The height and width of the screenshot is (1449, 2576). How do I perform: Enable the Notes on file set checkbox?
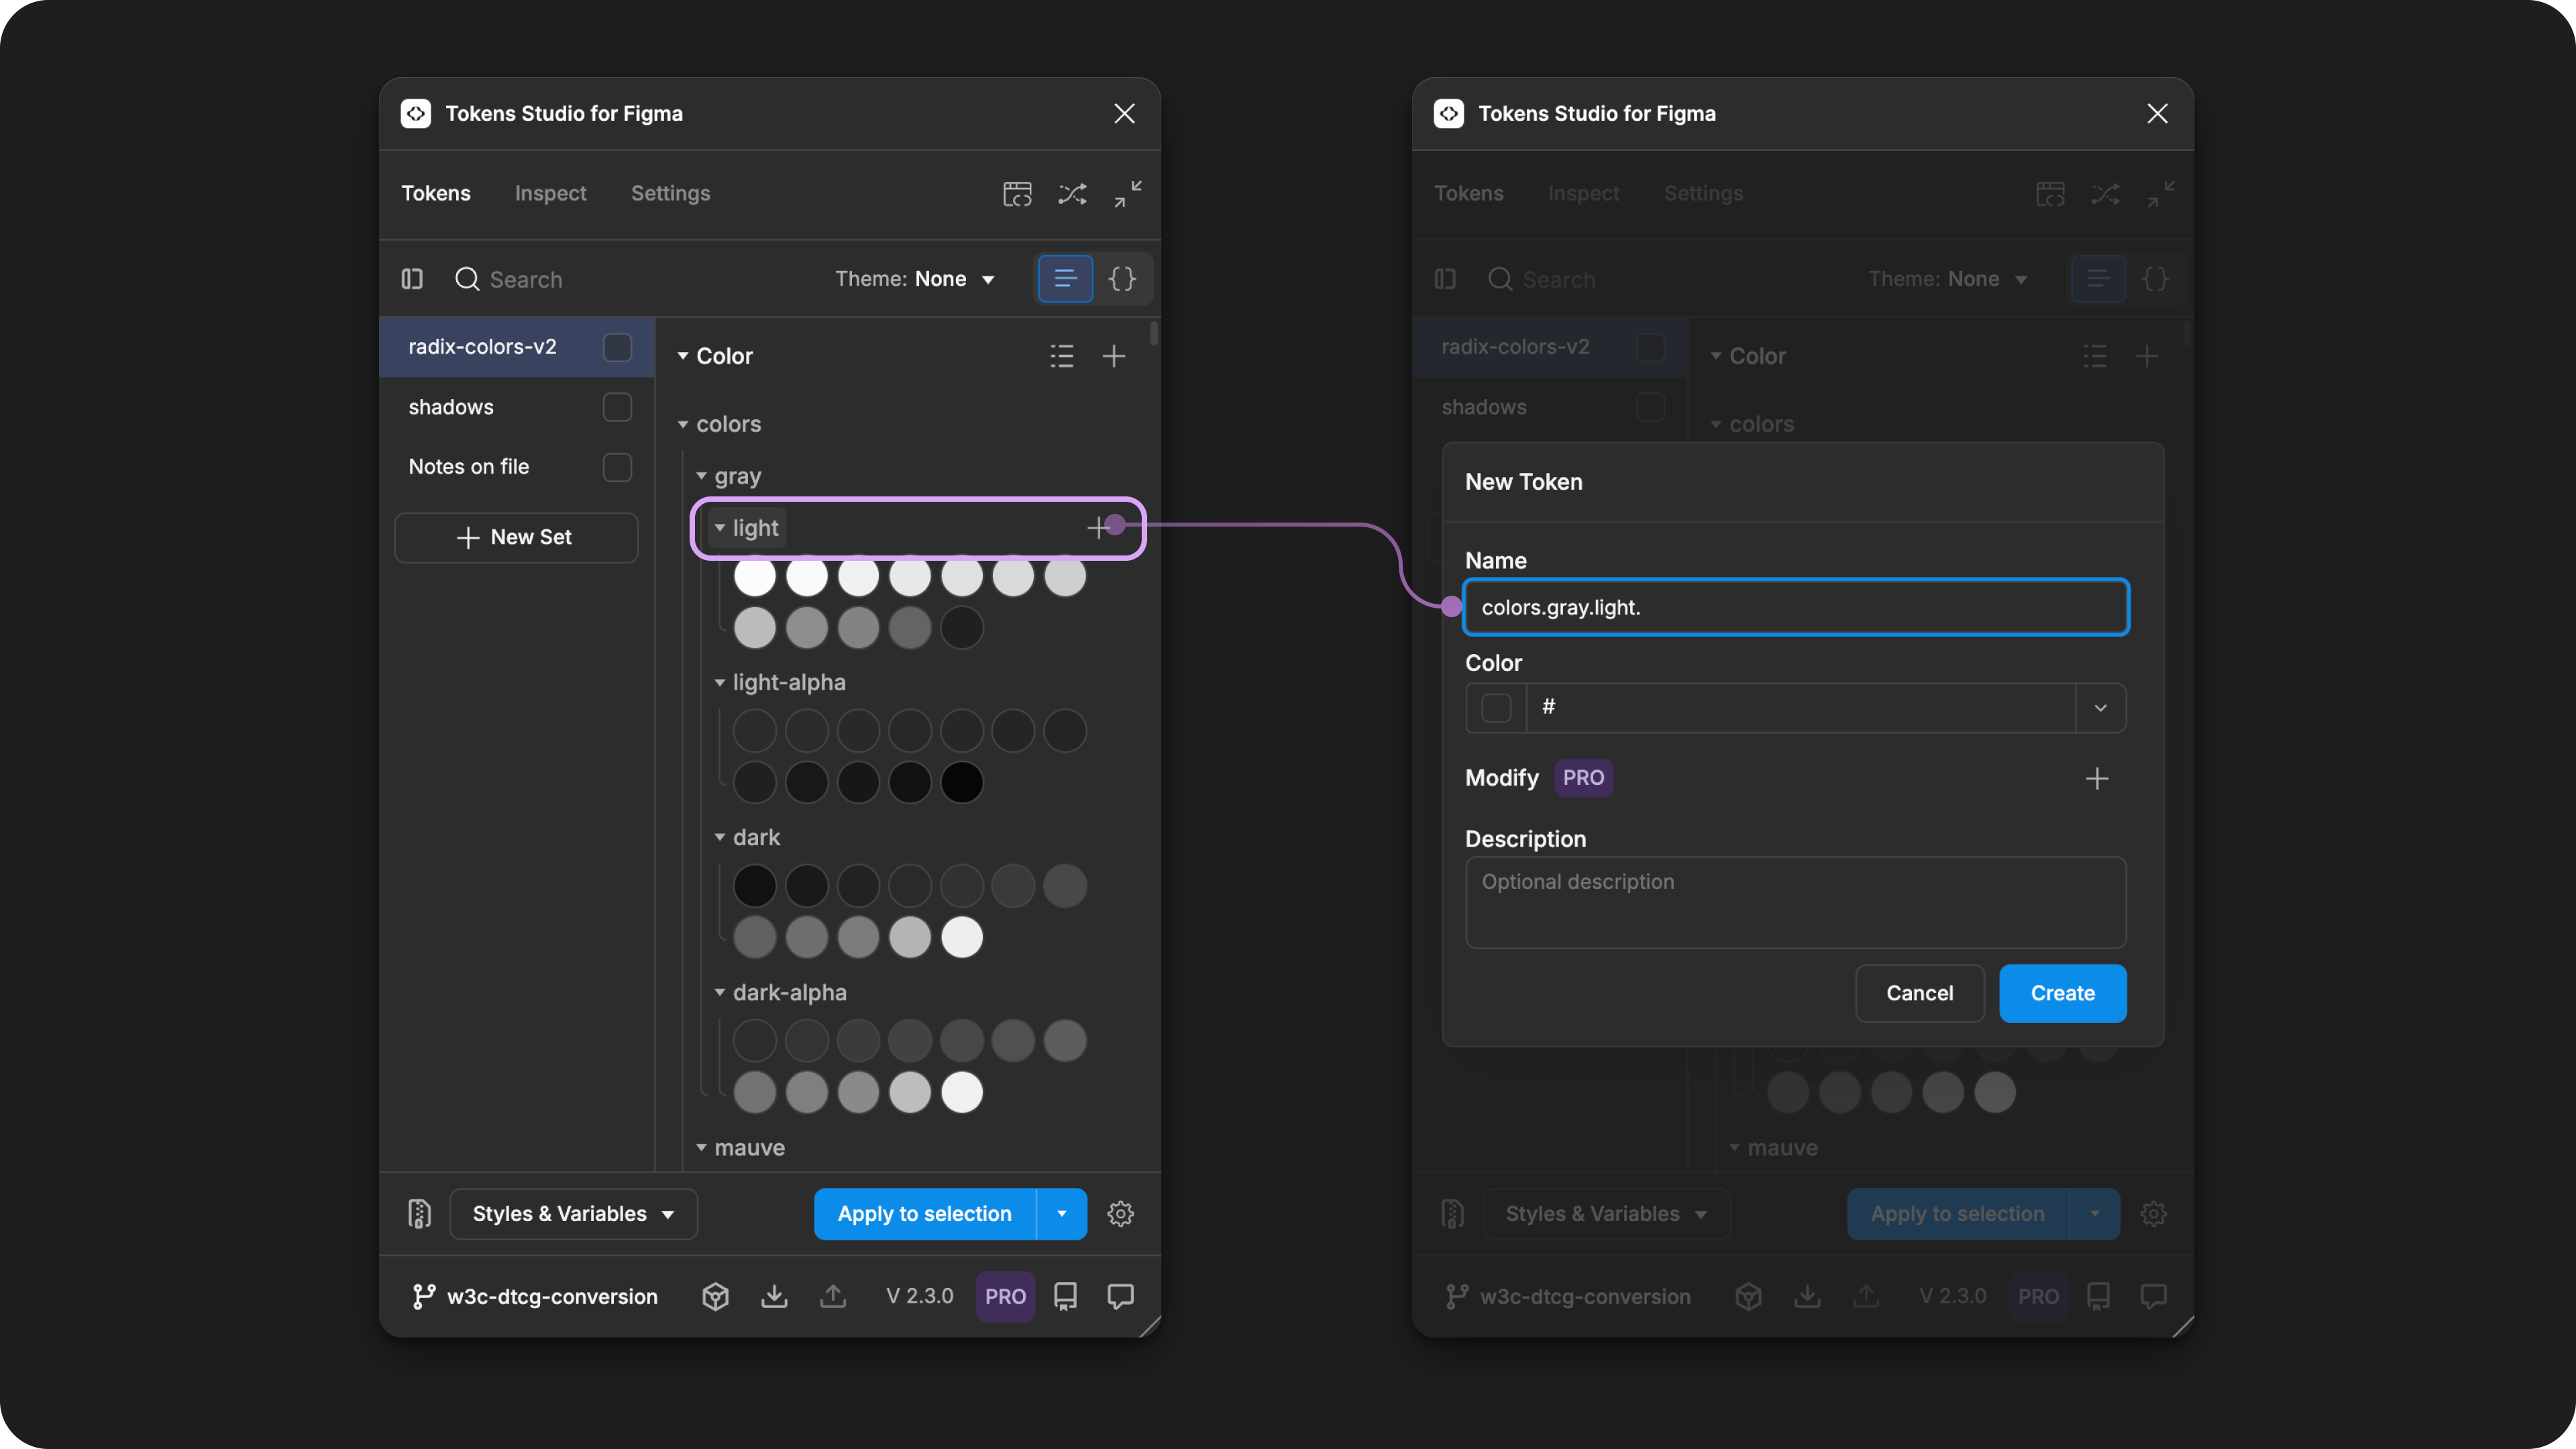click(x=617, y=467)
